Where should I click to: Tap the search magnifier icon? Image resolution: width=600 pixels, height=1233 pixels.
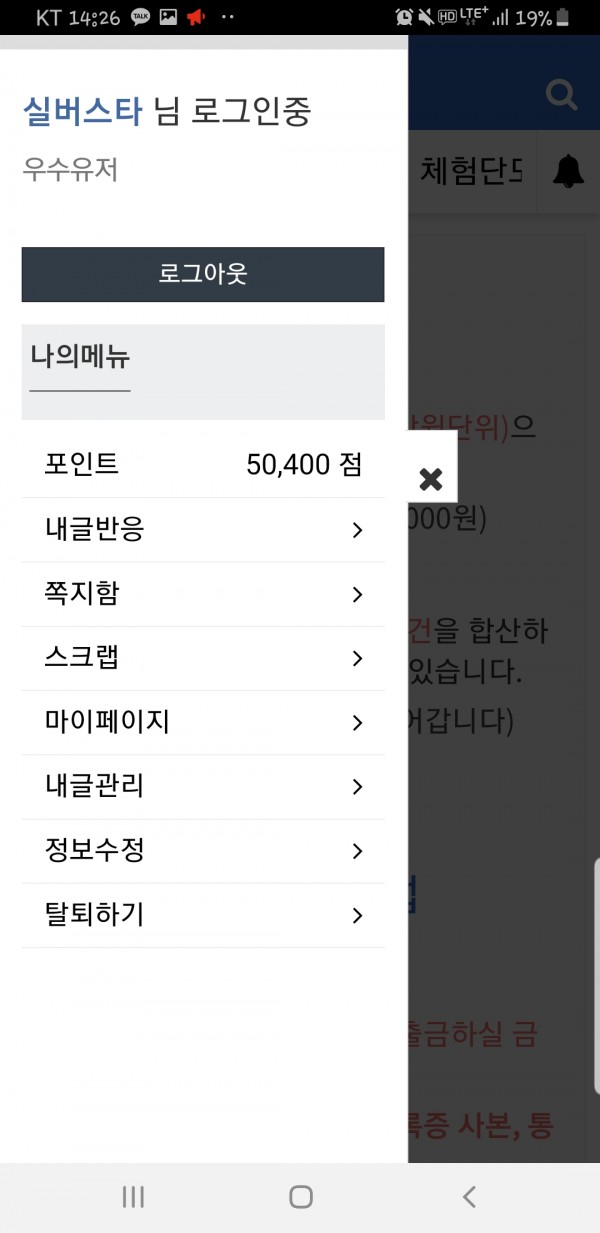click(562, 96)
